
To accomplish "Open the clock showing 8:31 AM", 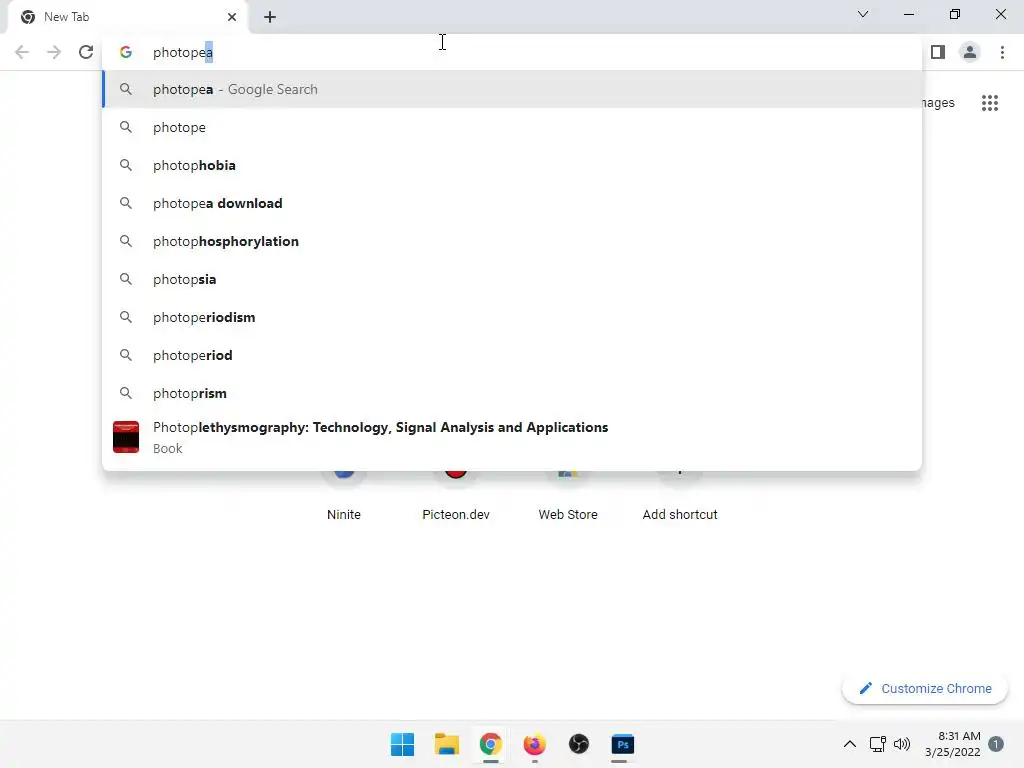I will click(x=953, y=744).
